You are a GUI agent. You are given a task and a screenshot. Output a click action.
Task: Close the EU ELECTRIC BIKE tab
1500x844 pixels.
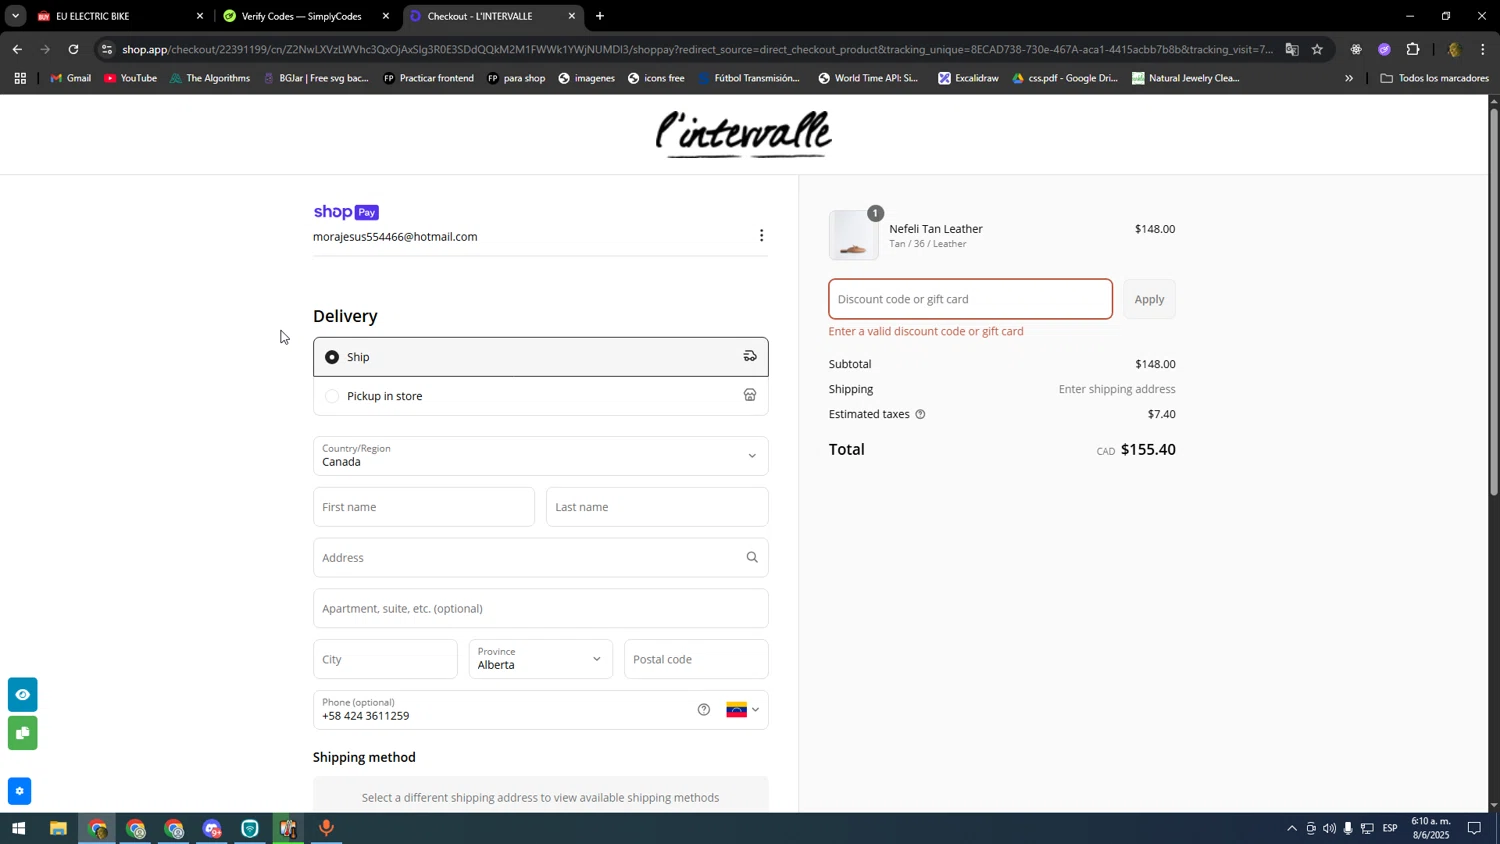pyautogui.click(x=200, y=16)
